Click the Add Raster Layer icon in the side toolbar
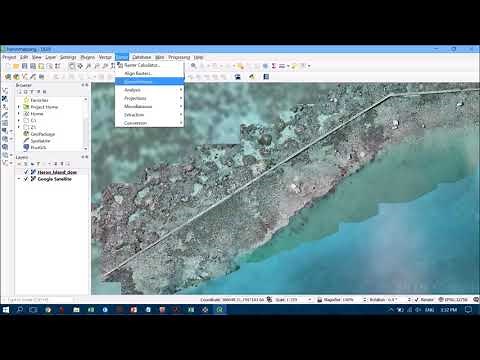Image resolution: width=480 pixels, height=360 pixels. pyautogui.click(x=5, y=99)
